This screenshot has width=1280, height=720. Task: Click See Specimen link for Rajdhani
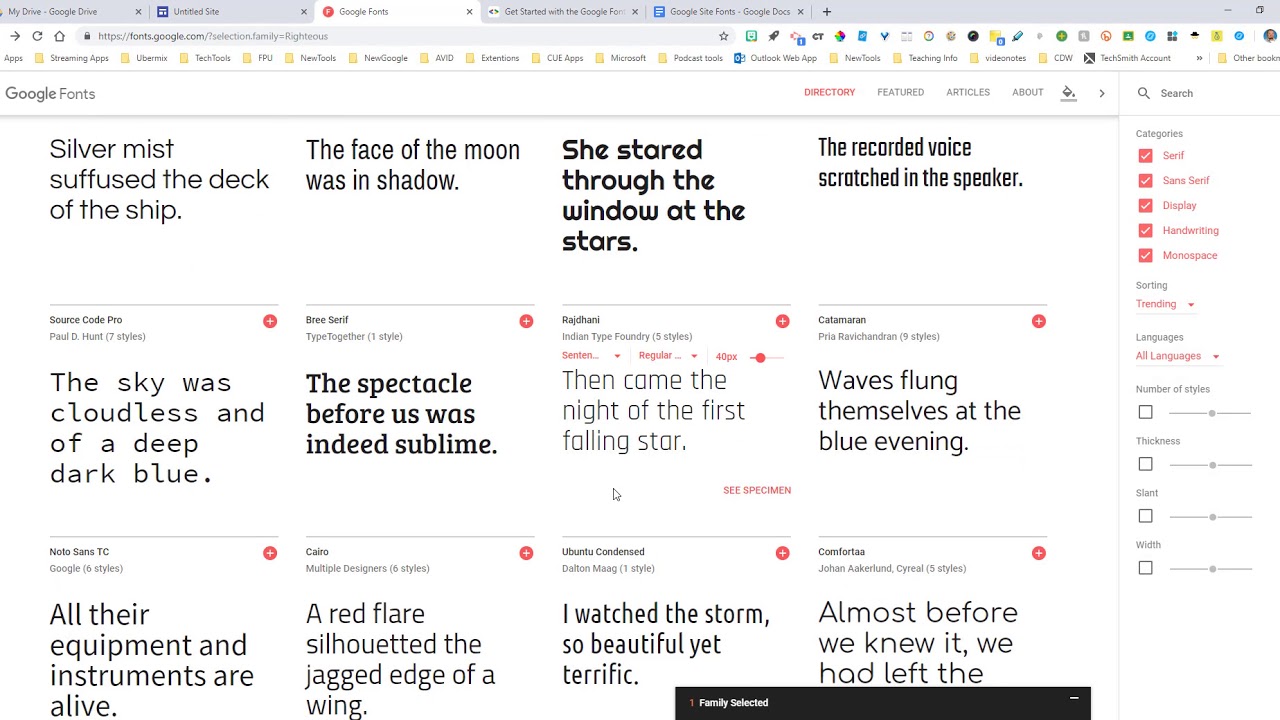coord(757,490)
